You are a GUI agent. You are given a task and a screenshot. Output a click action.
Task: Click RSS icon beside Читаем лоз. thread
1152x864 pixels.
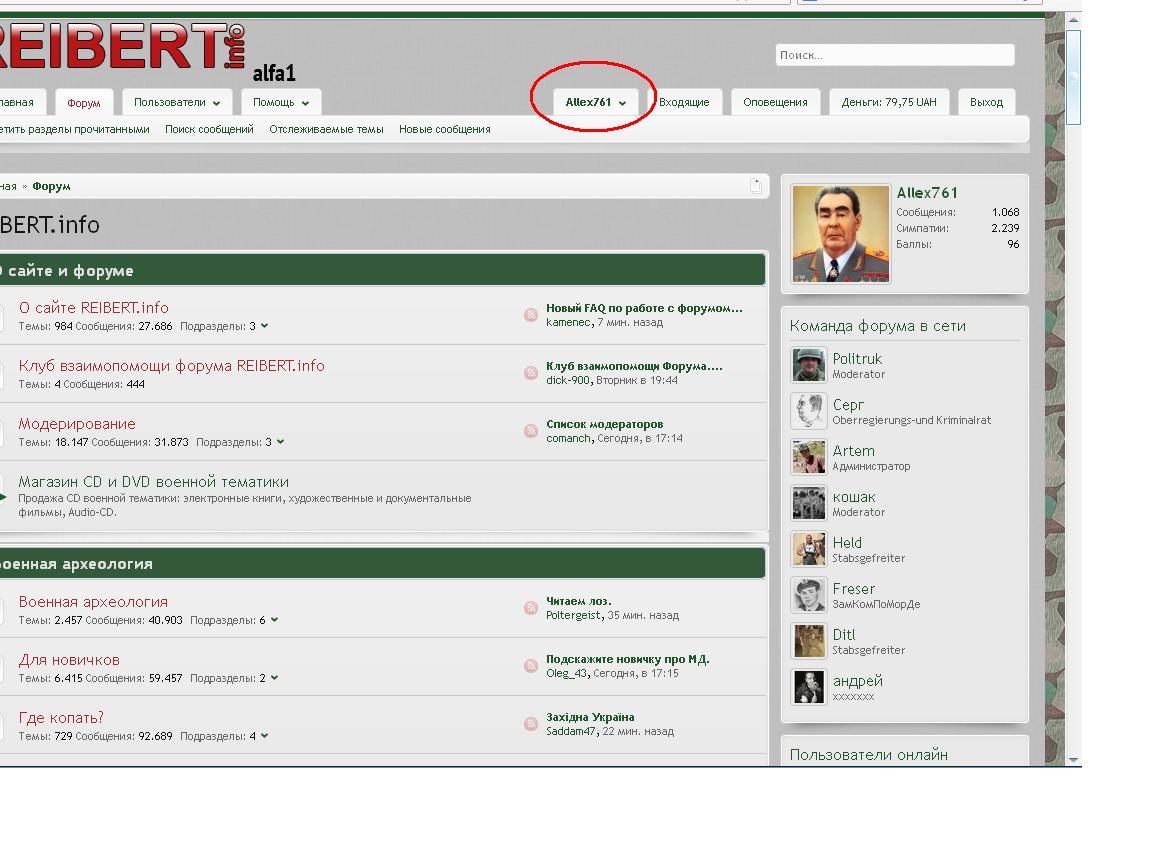click(531, 608)
